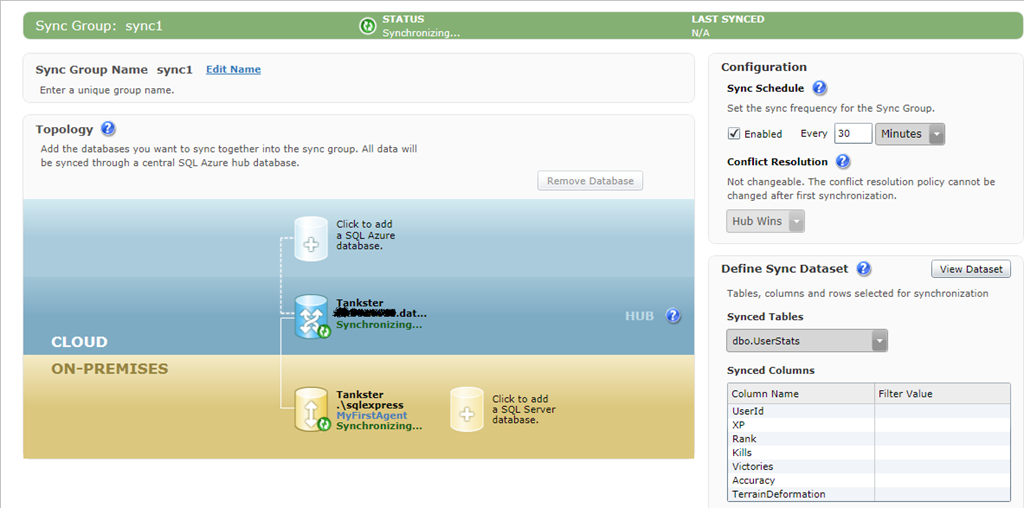The width and height of the screenshot is (1024, 508).
Task: Toggle the Enabled sync schedule checkbox
Action: coord(734,134)
